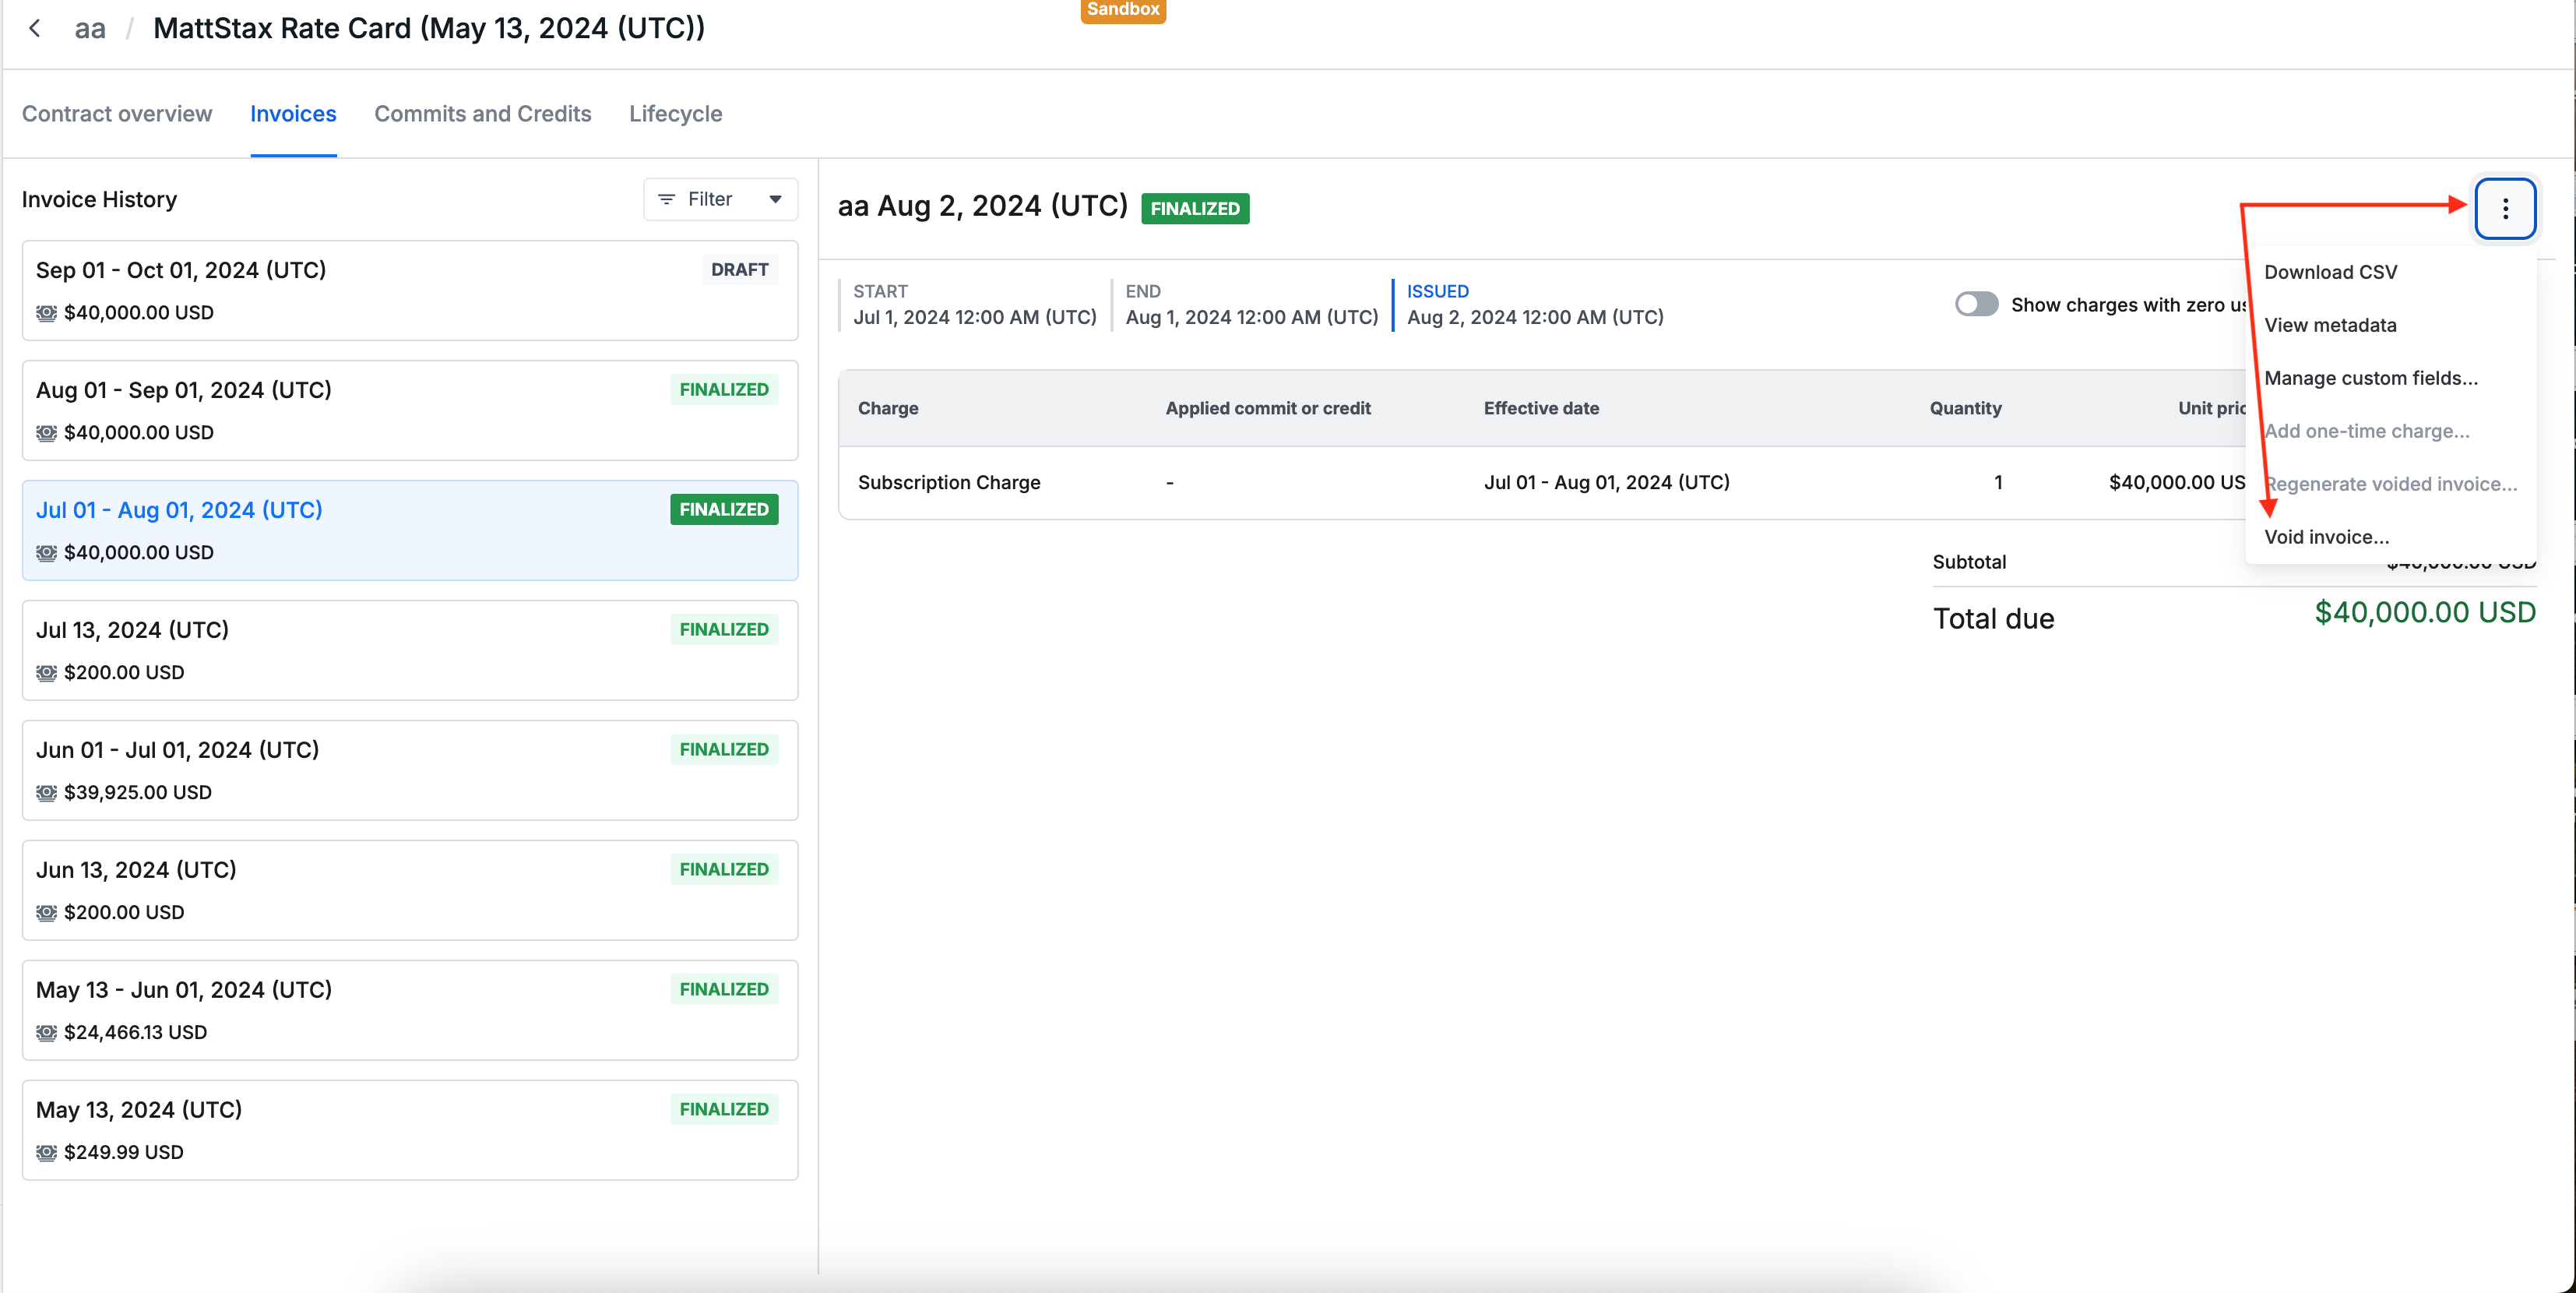Expand the Filter dropdown arrow

[775, 199]
